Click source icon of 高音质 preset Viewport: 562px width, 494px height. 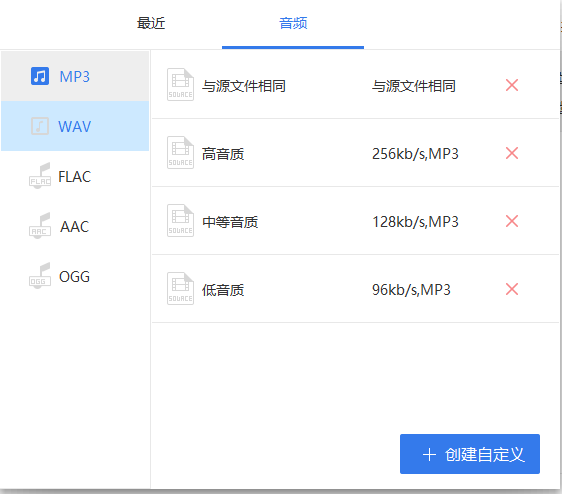(180, 153)
